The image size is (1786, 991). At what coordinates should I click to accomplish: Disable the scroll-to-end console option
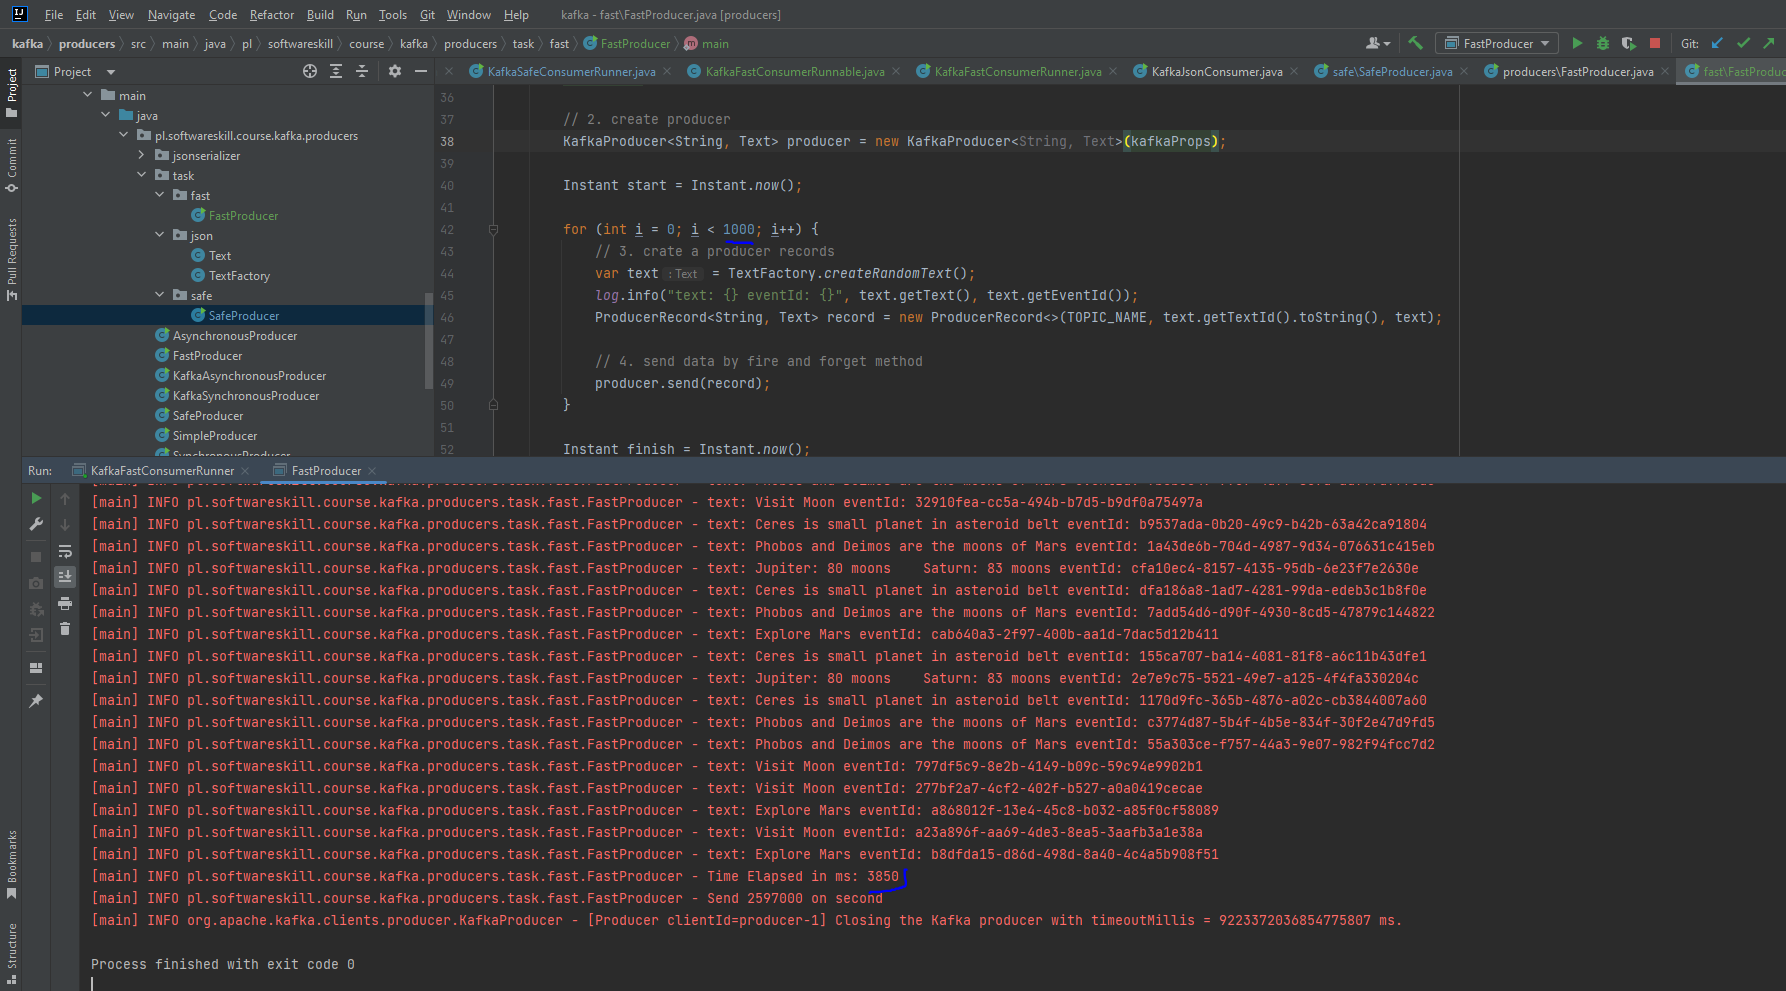[x=65, y=577]
